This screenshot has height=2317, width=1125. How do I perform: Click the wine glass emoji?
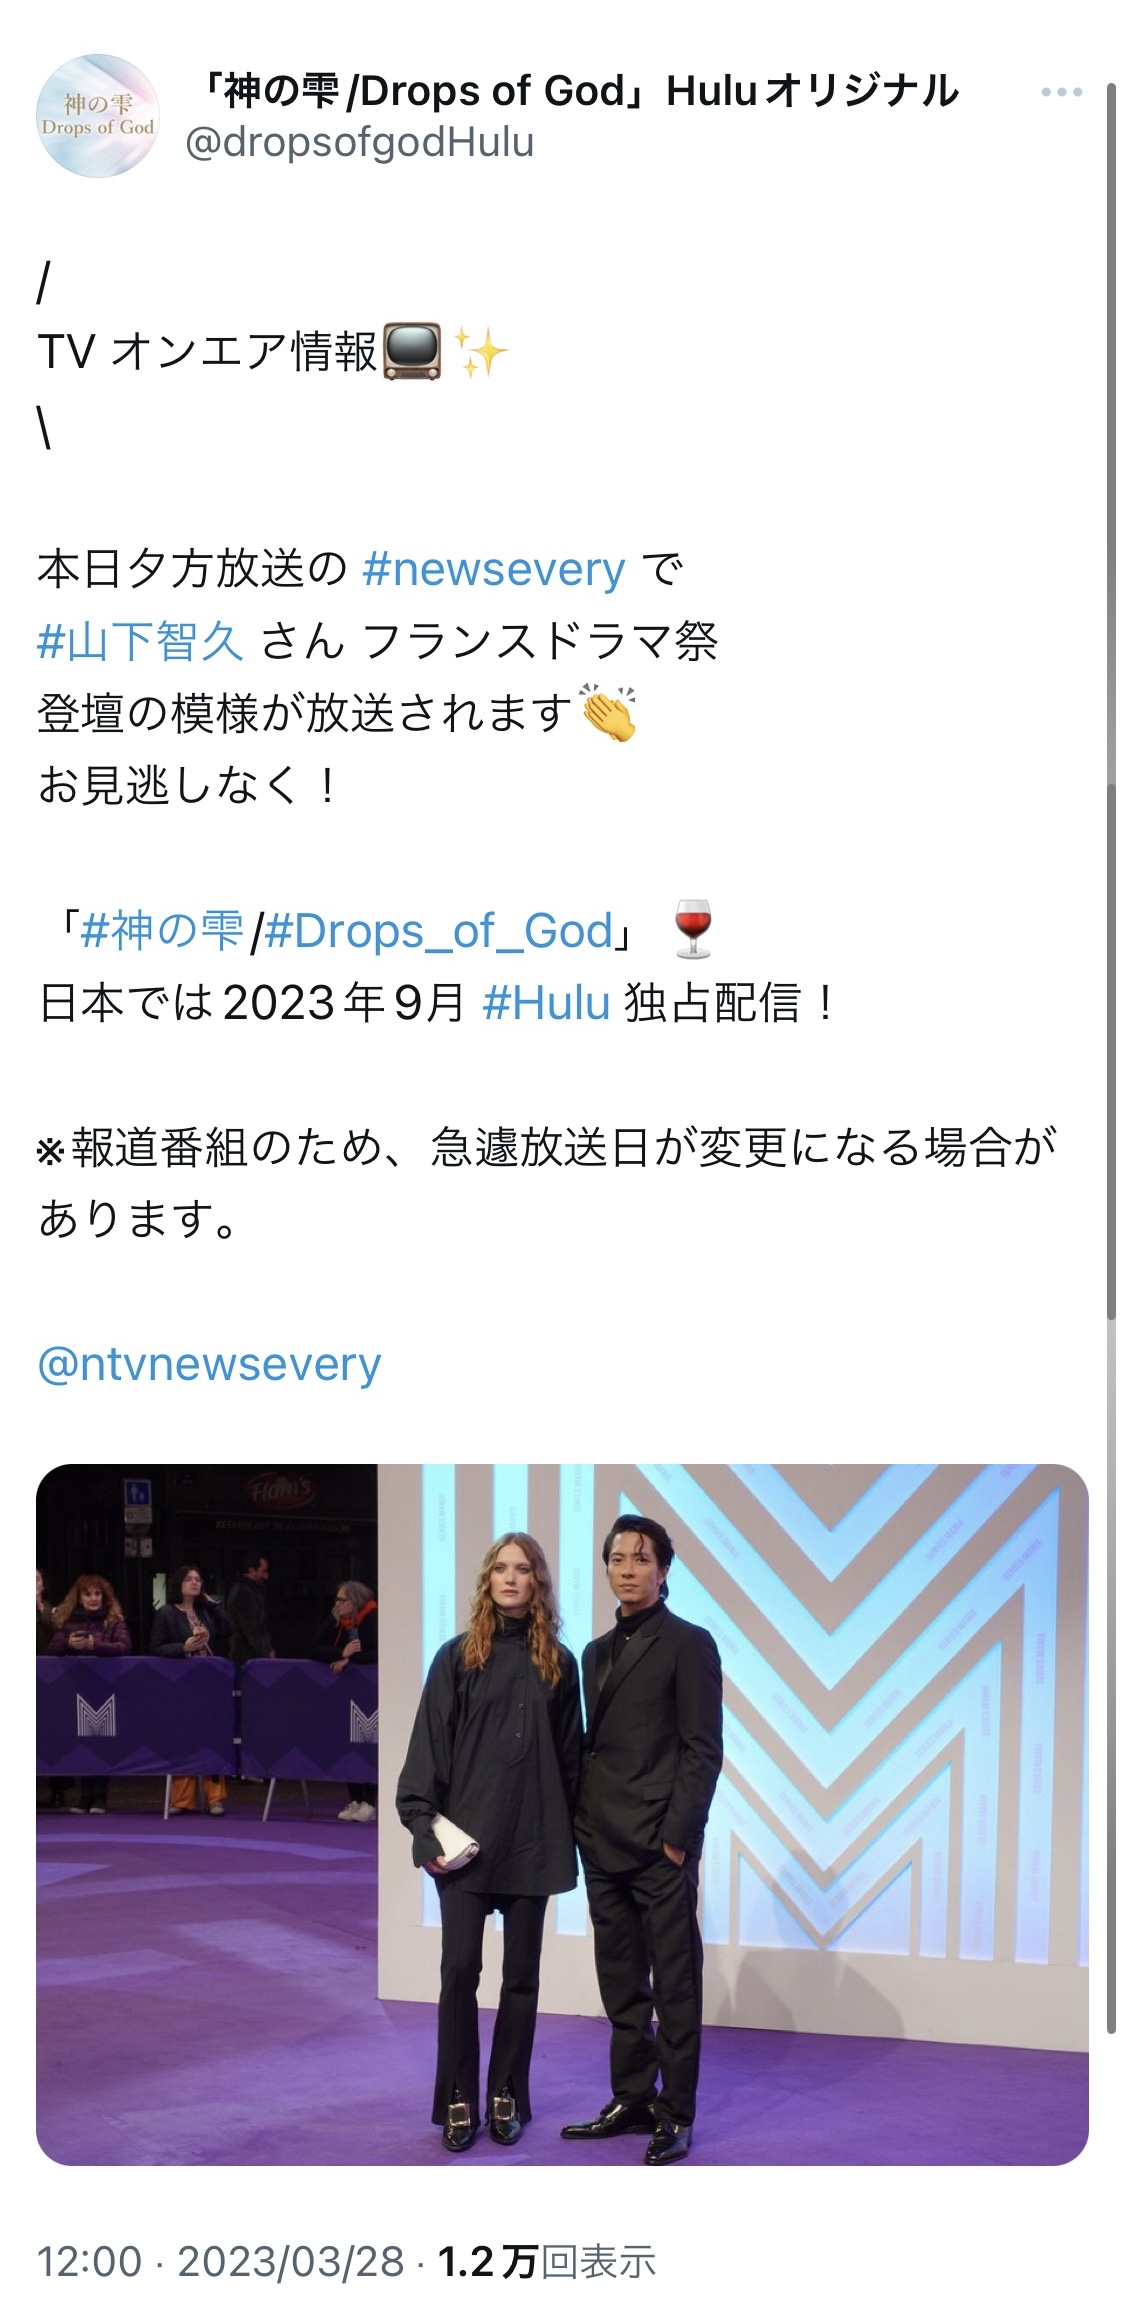click(x=693, y=930)
